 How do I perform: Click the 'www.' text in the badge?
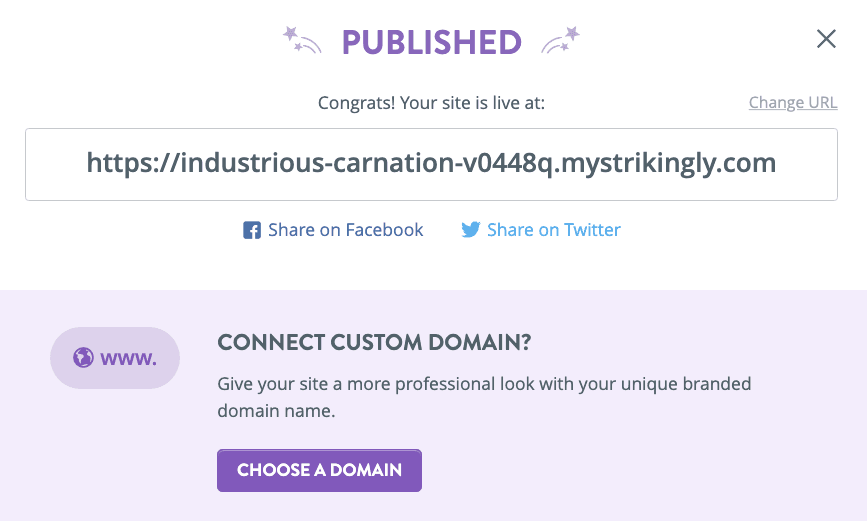(128, 357)
